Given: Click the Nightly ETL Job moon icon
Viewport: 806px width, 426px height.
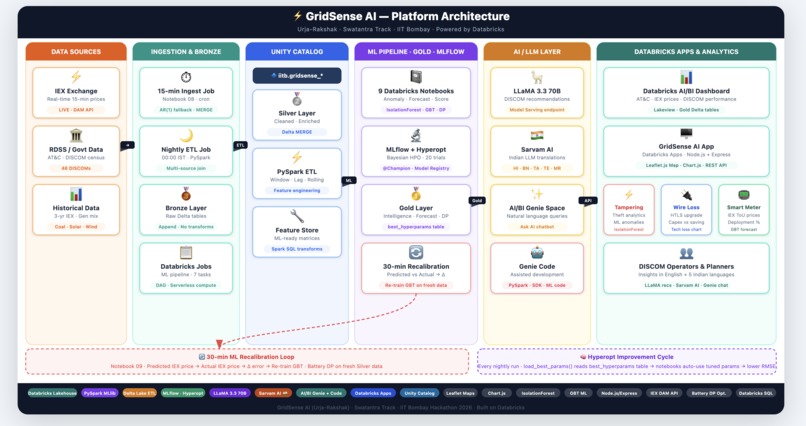Looking at the screenshot, I should point(186,136).
